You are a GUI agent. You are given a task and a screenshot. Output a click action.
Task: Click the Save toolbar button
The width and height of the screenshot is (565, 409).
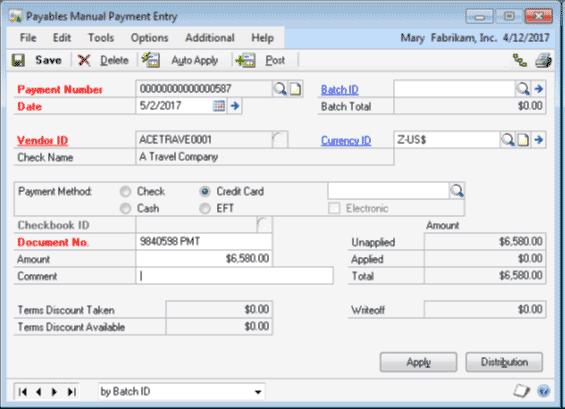tap(37, 60)
